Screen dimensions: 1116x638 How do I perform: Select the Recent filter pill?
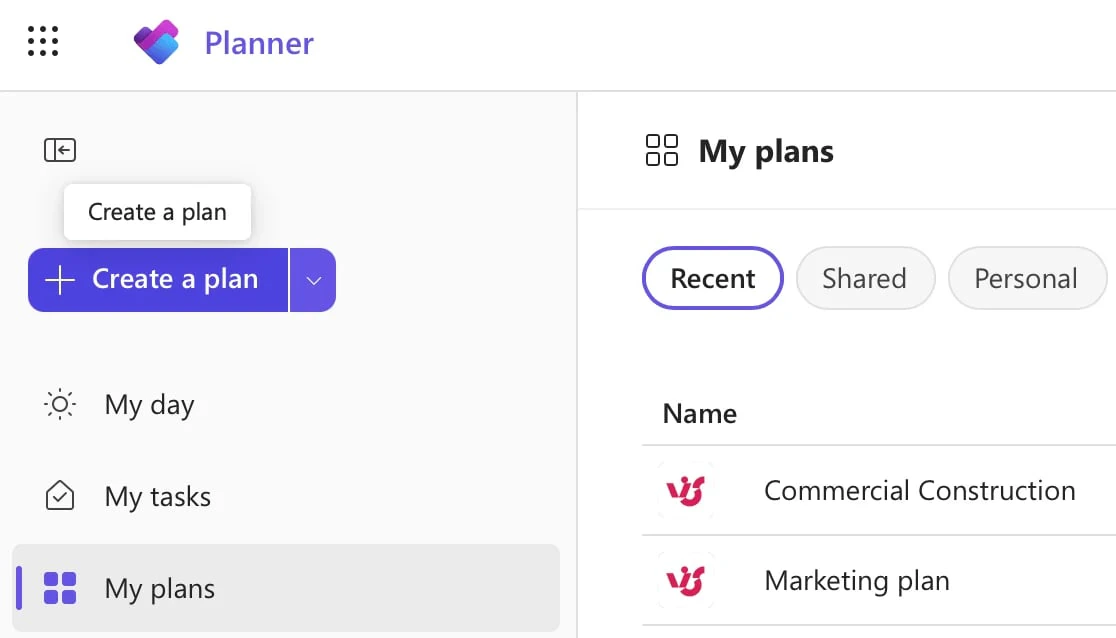tap(712, 278)
